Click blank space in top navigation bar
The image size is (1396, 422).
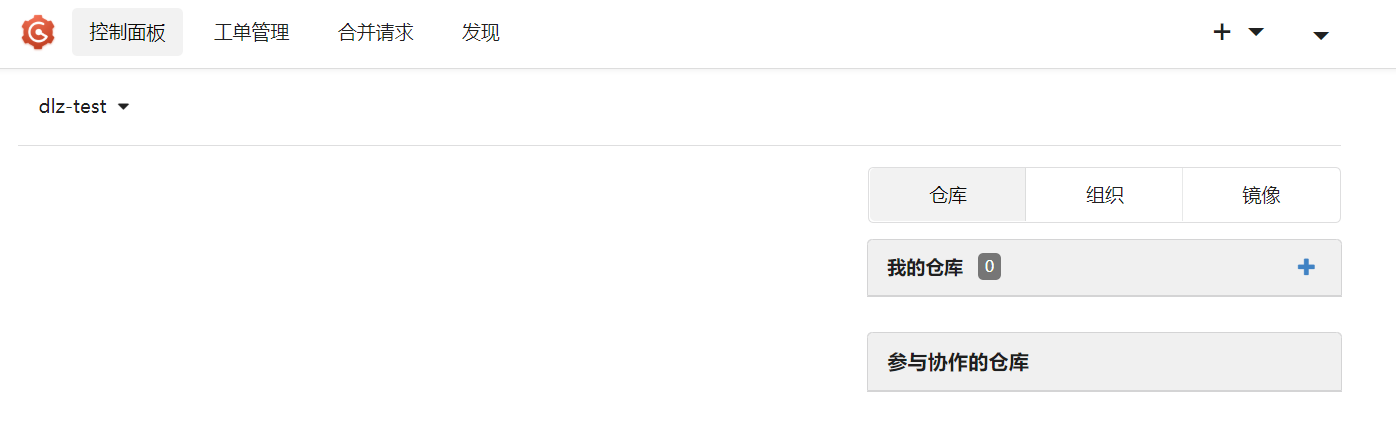pos(850,33)
